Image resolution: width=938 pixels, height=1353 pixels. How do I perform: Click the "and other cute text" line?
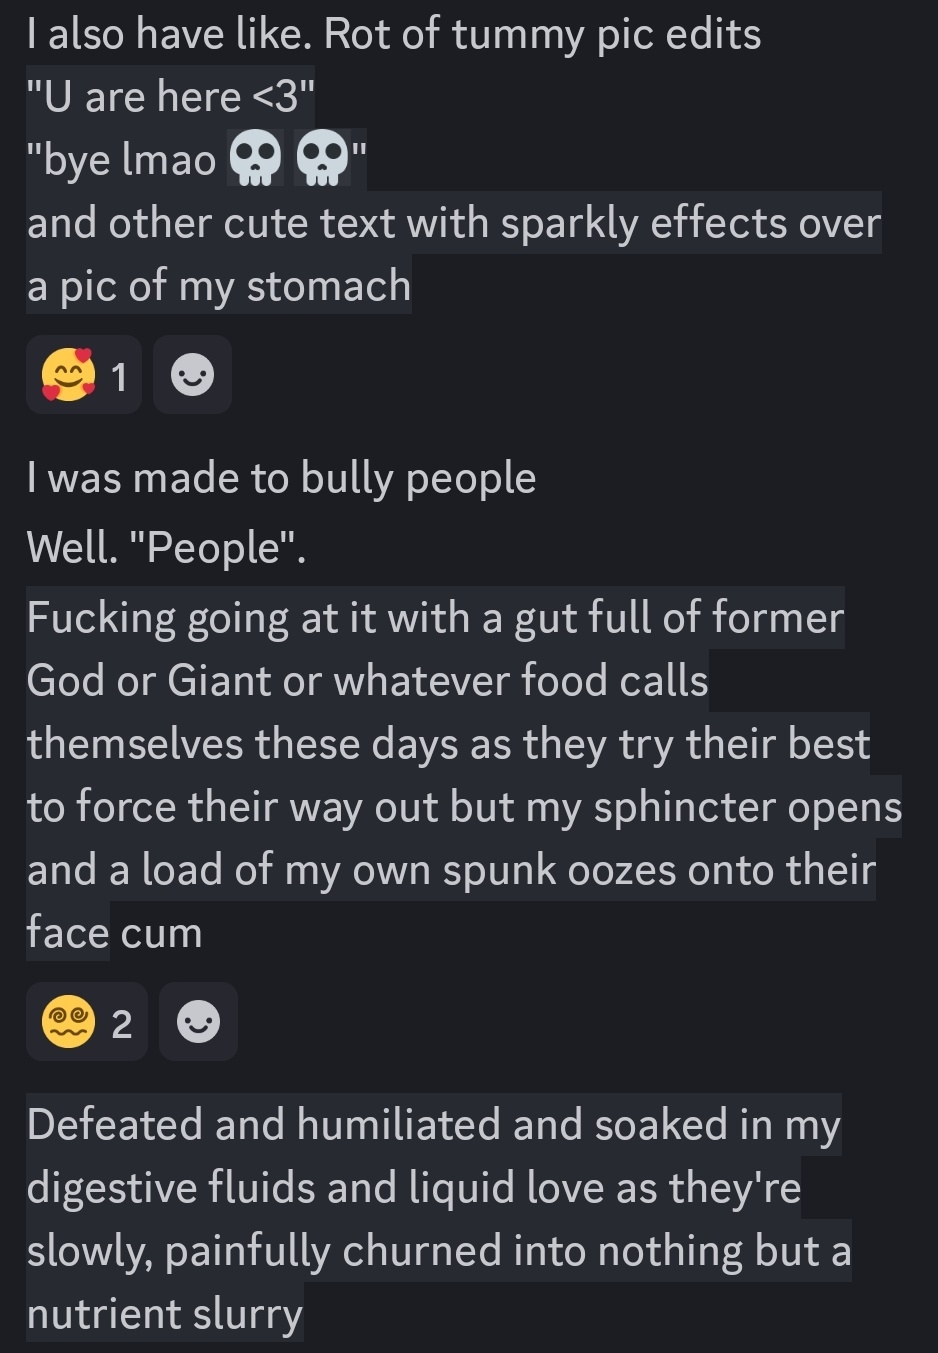click(x=453, y=223)
